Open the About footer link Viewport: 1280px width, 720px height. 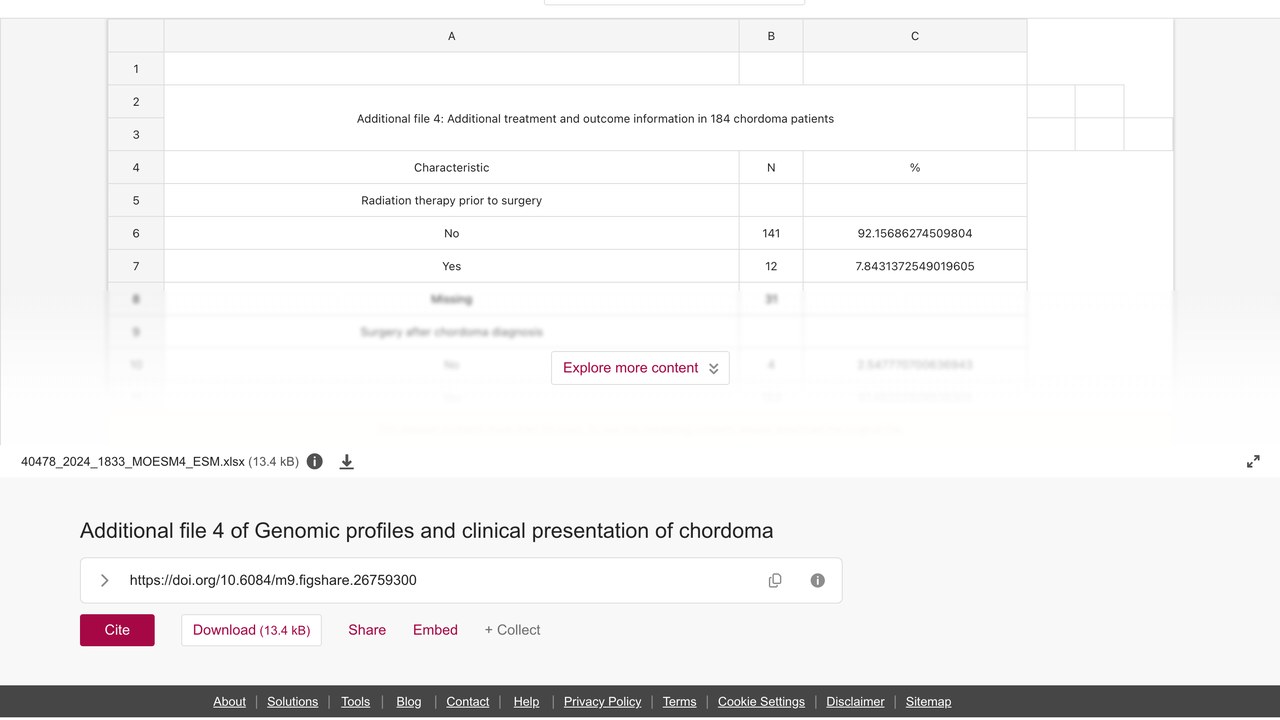pyautogui.click(x=229, y=702)
